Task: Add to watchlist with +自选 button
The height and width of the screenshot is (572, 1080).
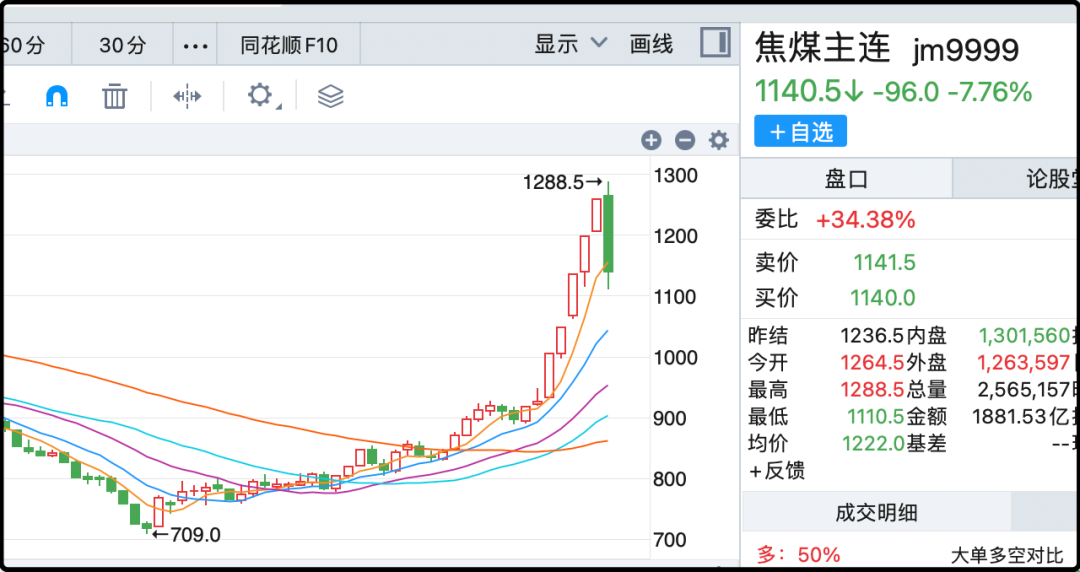Action: 800,131
